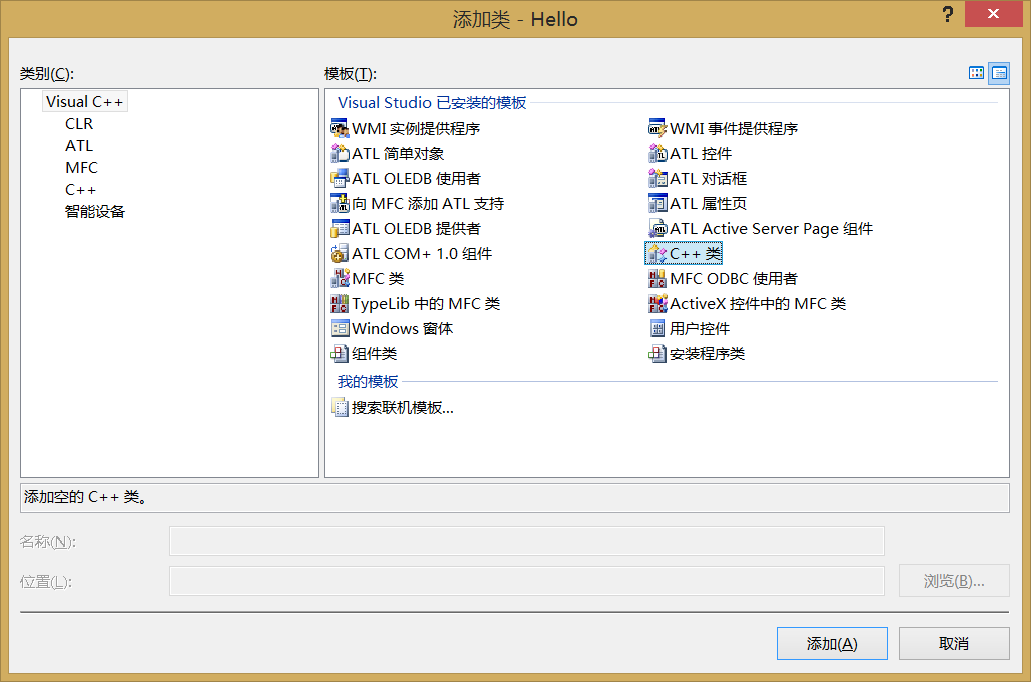
Task: Select 向 MFC 添加 ATL 支持 icon
Action: tap(340, 204)
